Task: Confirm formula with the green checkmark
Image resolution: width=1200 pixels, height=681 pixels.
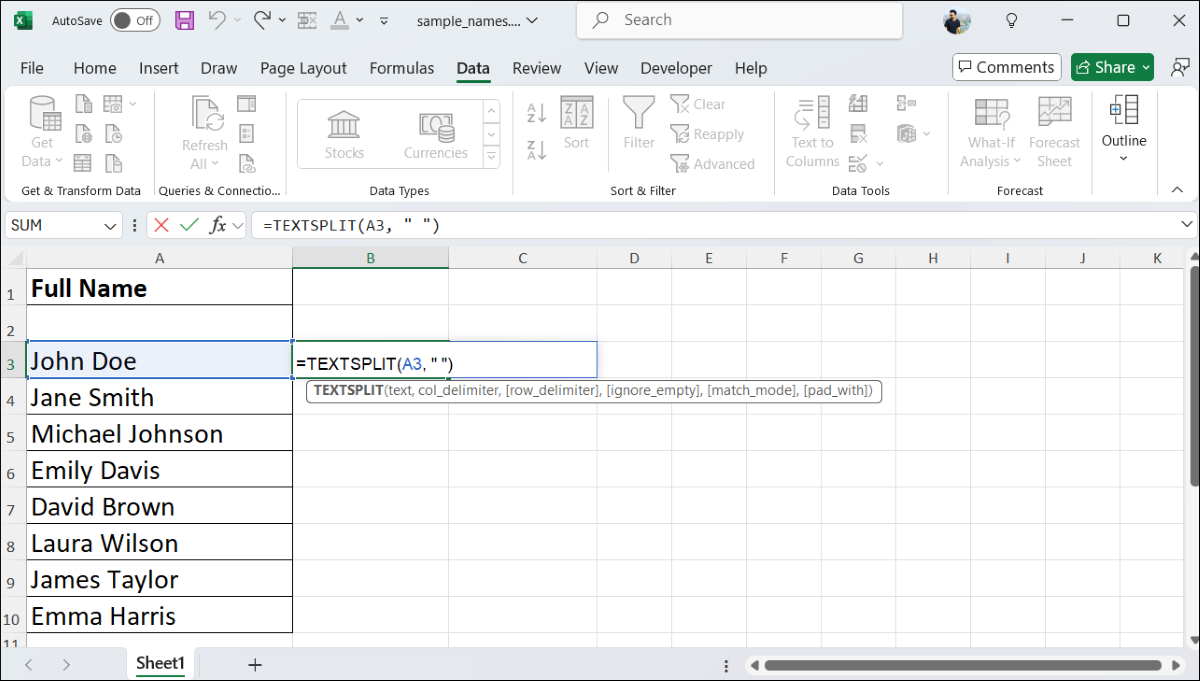Action: [189, 226]
